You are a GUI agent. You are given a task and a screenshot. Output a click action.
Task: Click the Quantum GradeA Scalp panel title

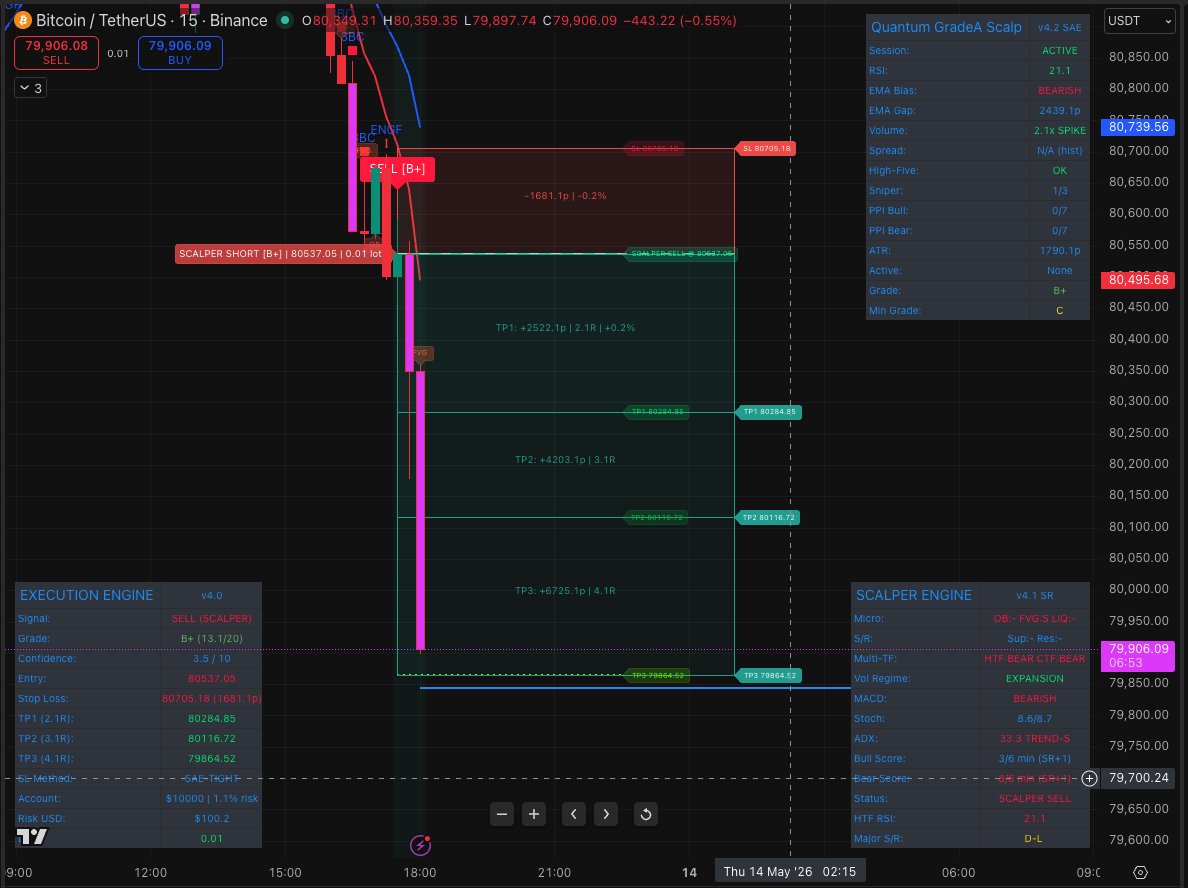pyautogui.click(x=946, y=27)
